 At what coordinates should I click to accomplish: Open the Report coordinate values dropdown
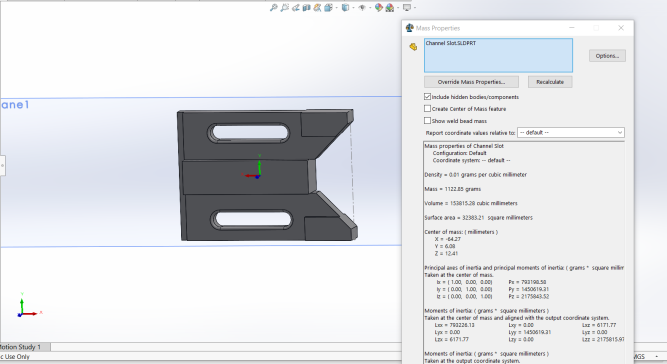[x=571, y=133]
